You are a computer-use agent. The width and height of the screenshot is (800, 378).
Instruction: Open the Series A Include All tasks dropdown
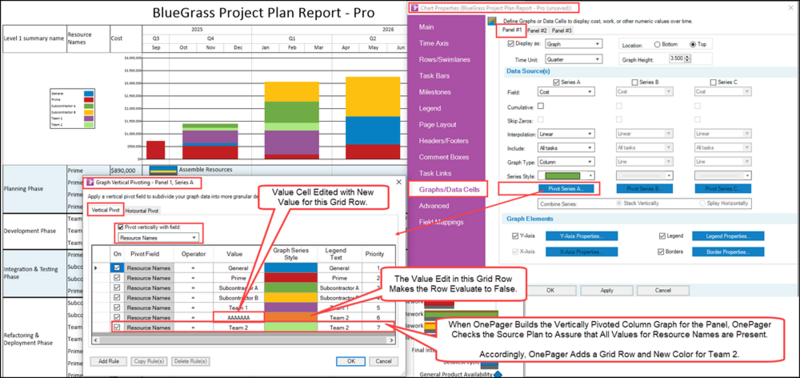[566, 147]
